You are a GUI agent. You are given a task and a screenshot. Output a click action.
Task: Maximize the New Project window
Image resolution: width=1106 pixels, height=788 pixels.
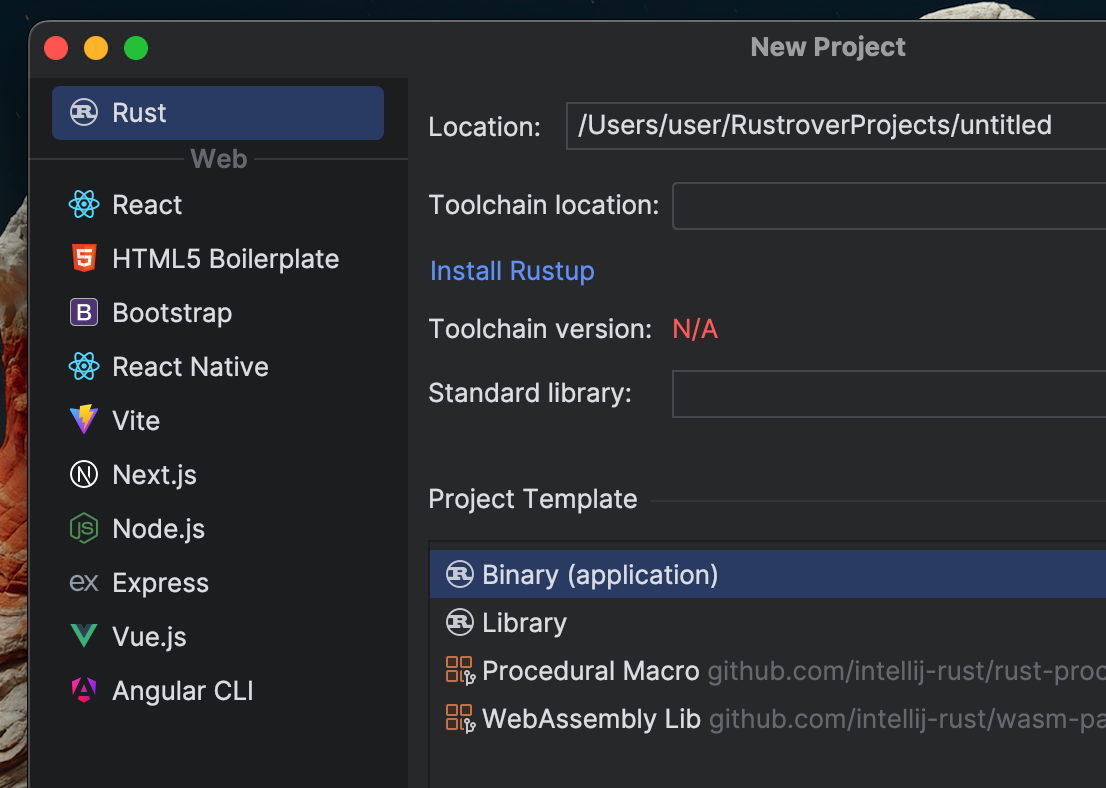[x=136, y=48]
